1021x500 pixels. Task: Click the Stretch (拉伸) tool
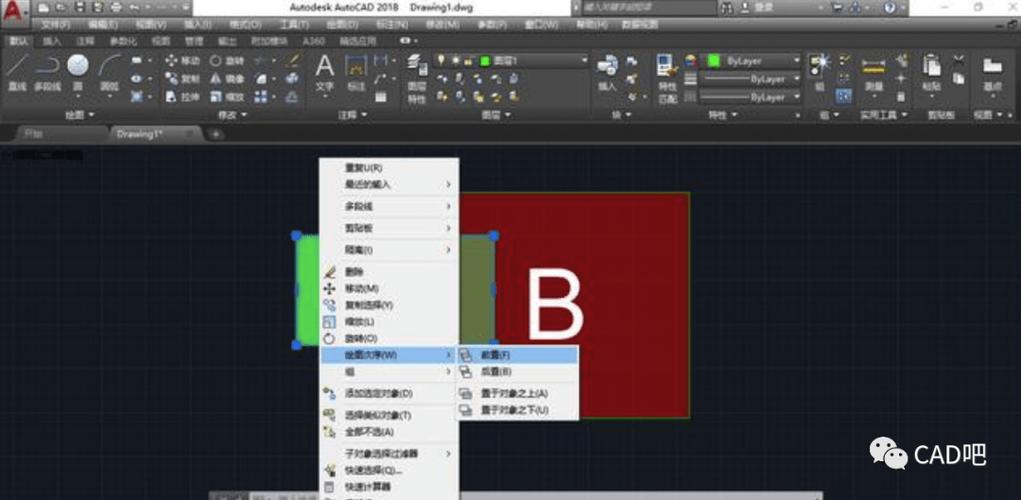pos(183,97)
